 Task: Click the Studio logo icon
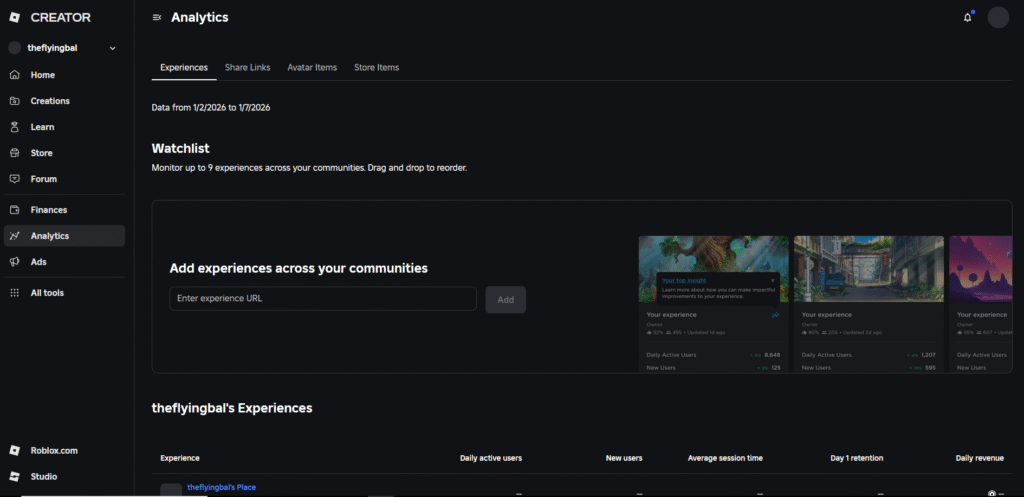pos(14,477)
